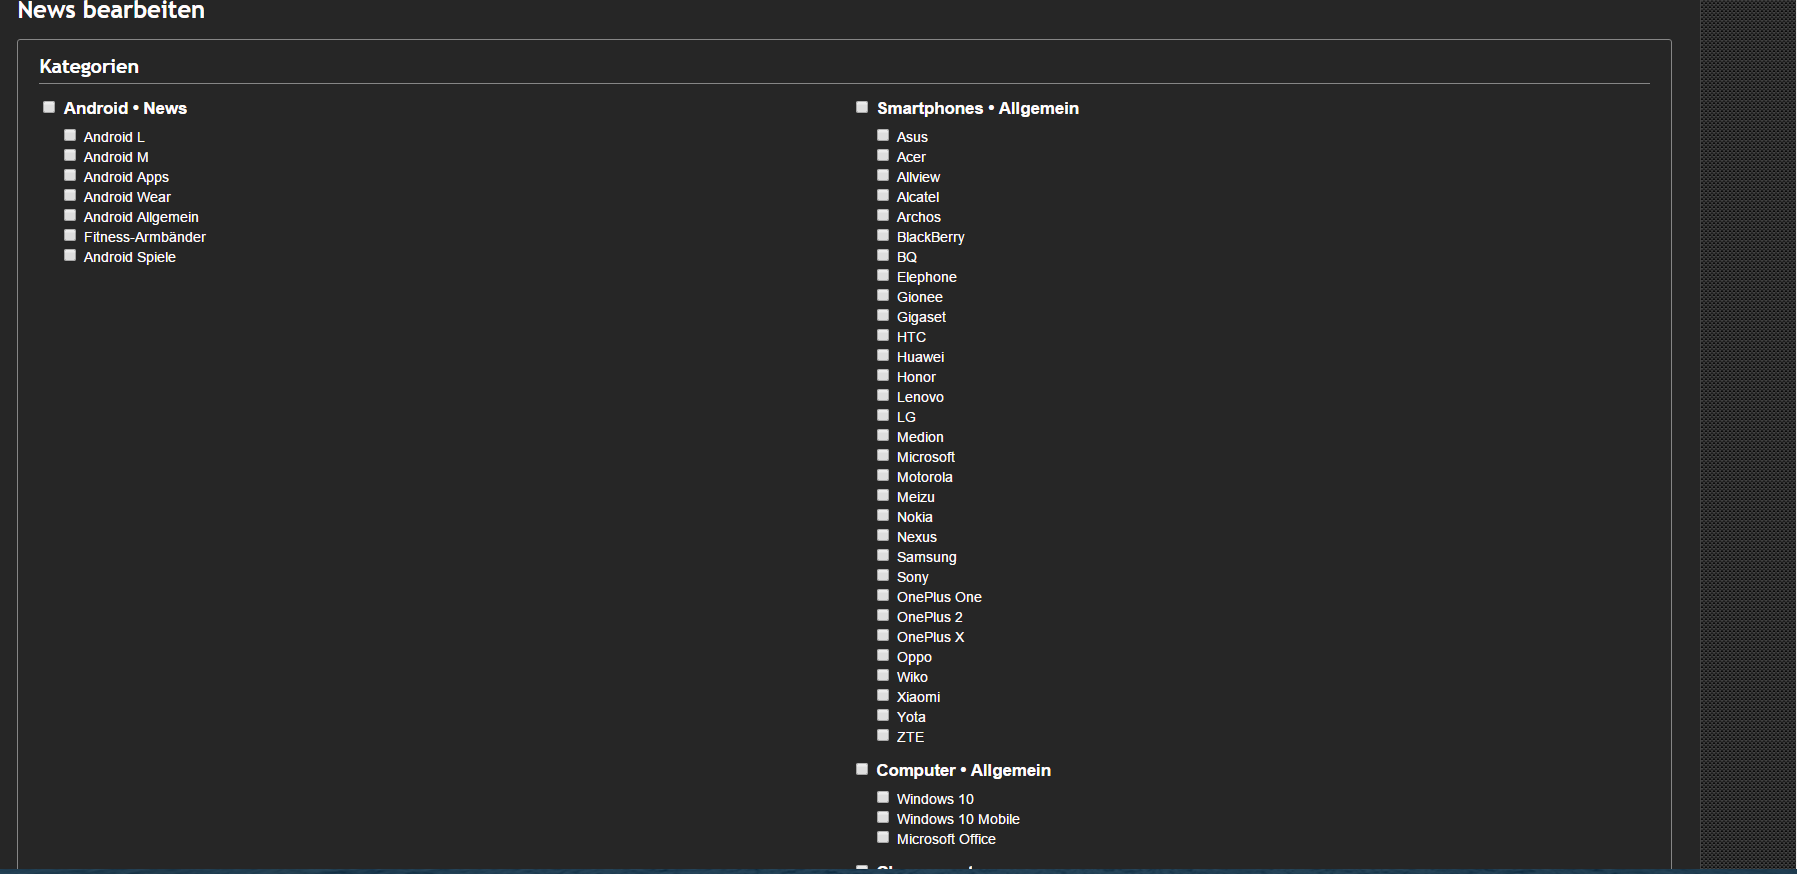Image resolution: width=1797 pixels, height=874 pixels.
Task: Mark the Samsung category checkbox
Action: click(883, 555)
